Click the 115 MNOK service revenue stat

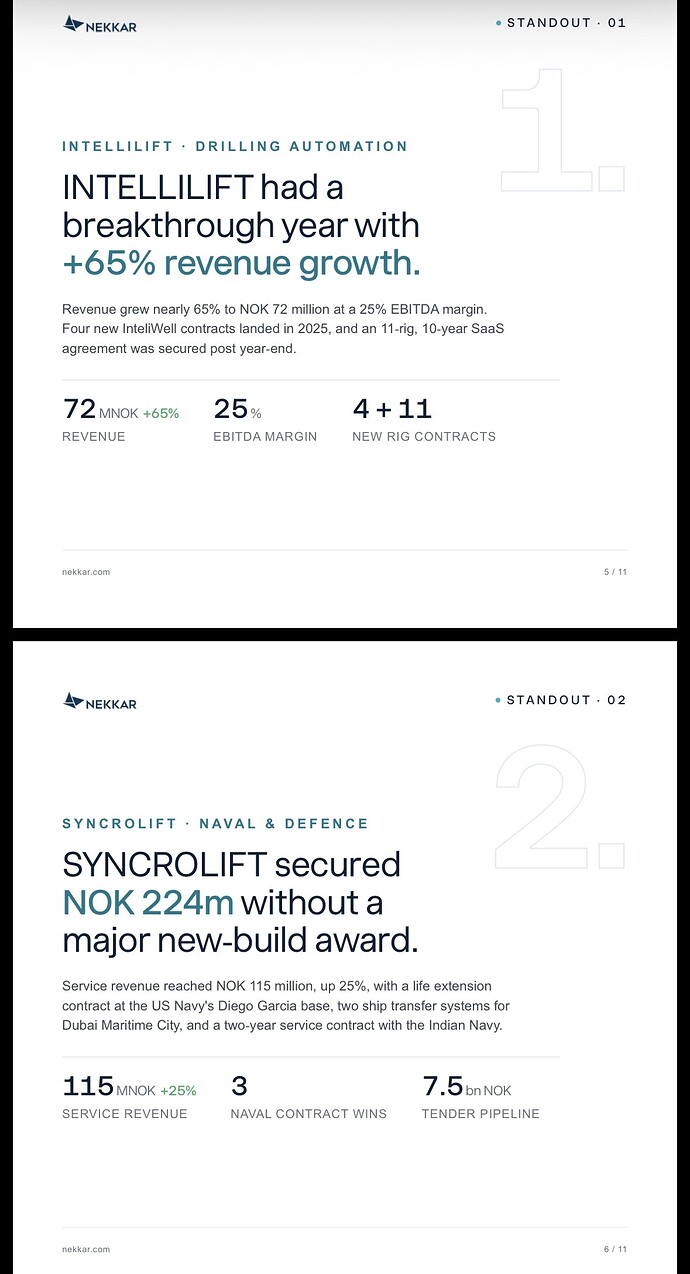tap(129, 1086)
